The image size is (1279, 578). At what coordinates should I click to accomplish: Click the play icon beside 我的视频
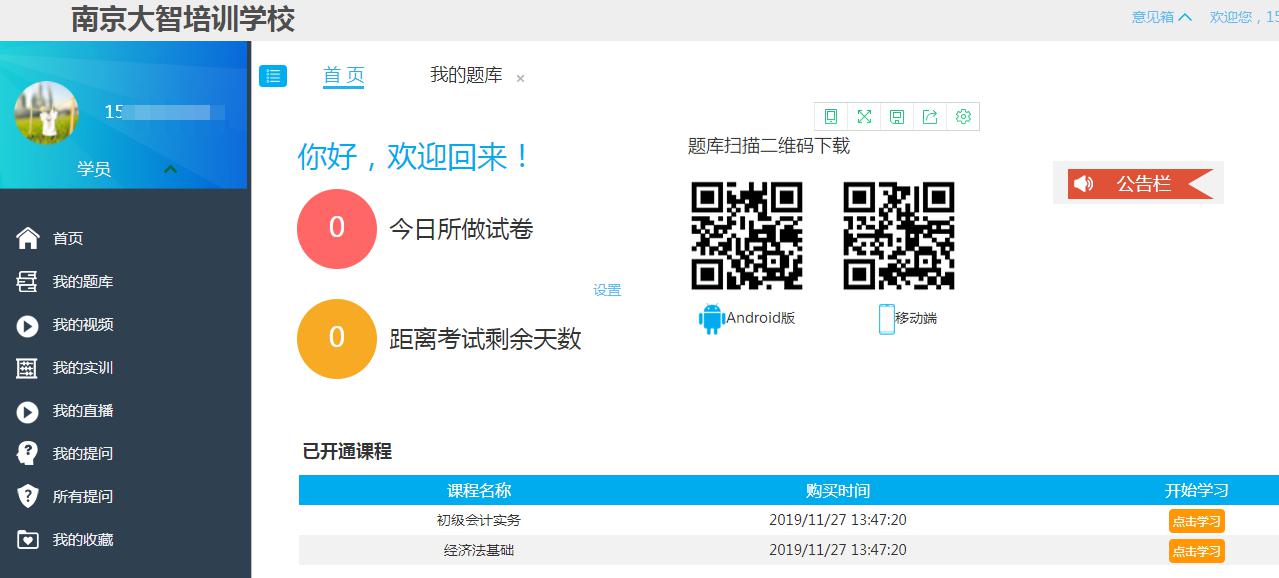(27, 325)
